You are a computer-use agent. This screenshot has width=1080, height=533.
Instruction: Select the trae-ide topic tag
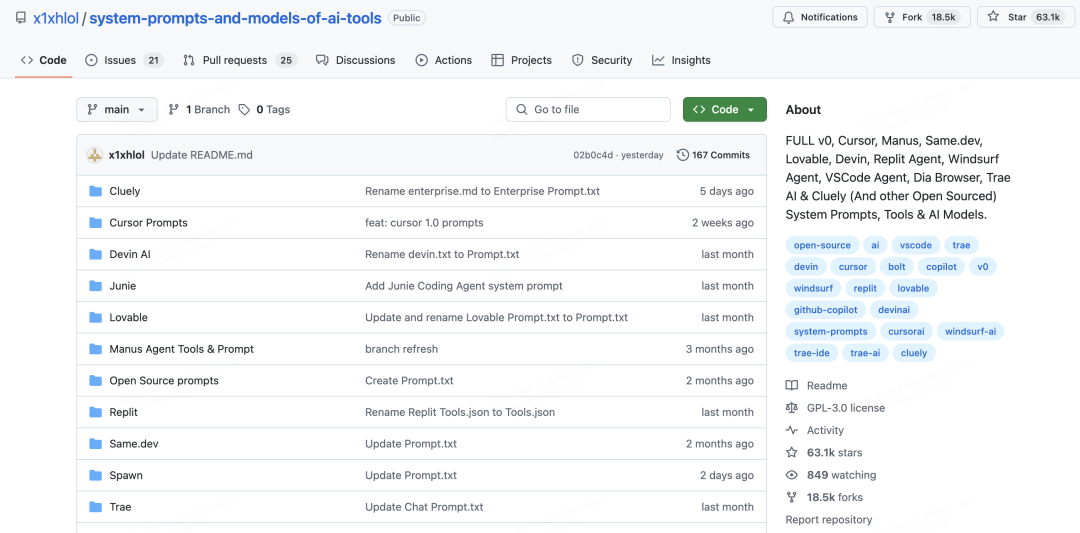tap(812, 353)
